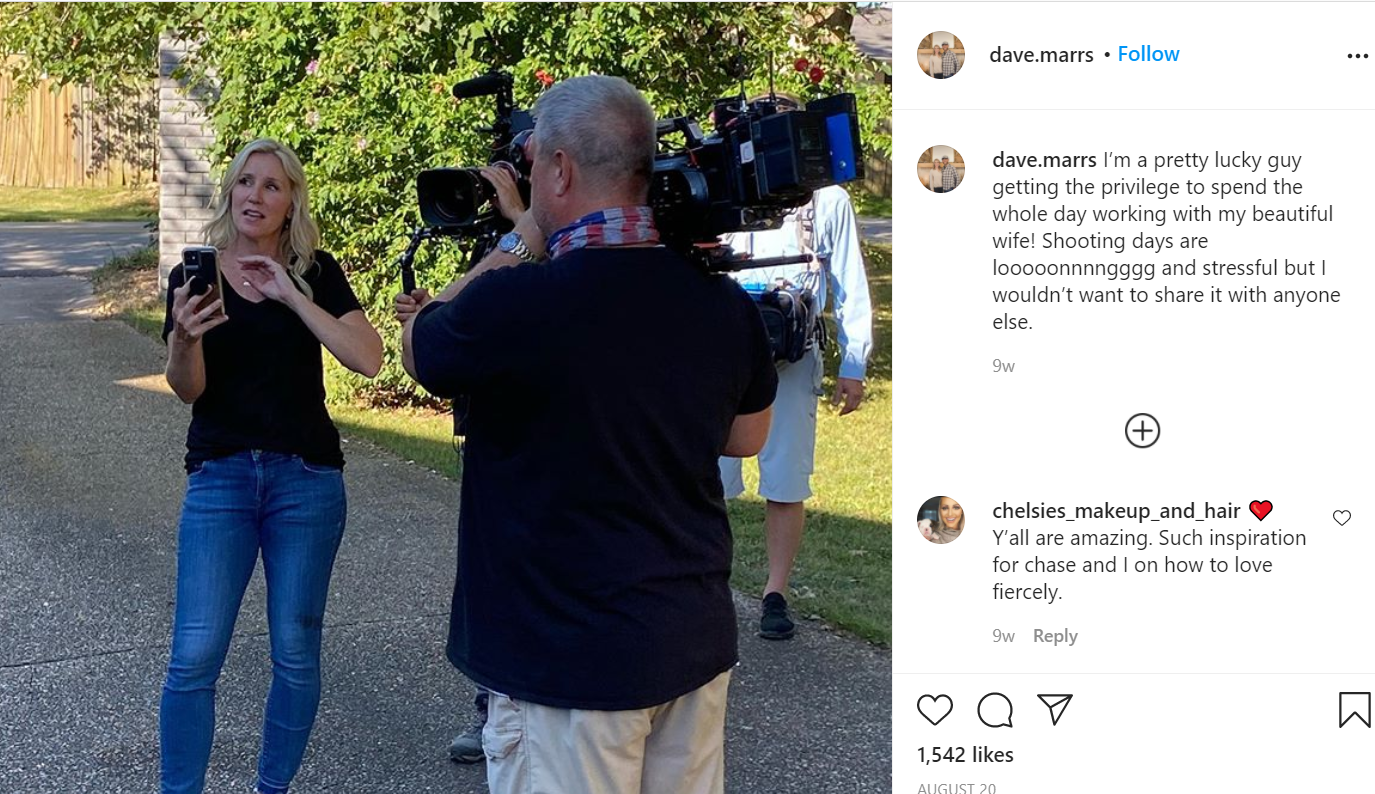View the 1,542 likes list
The height and width of the screenshot is (794, 1375).
[965, 755]
